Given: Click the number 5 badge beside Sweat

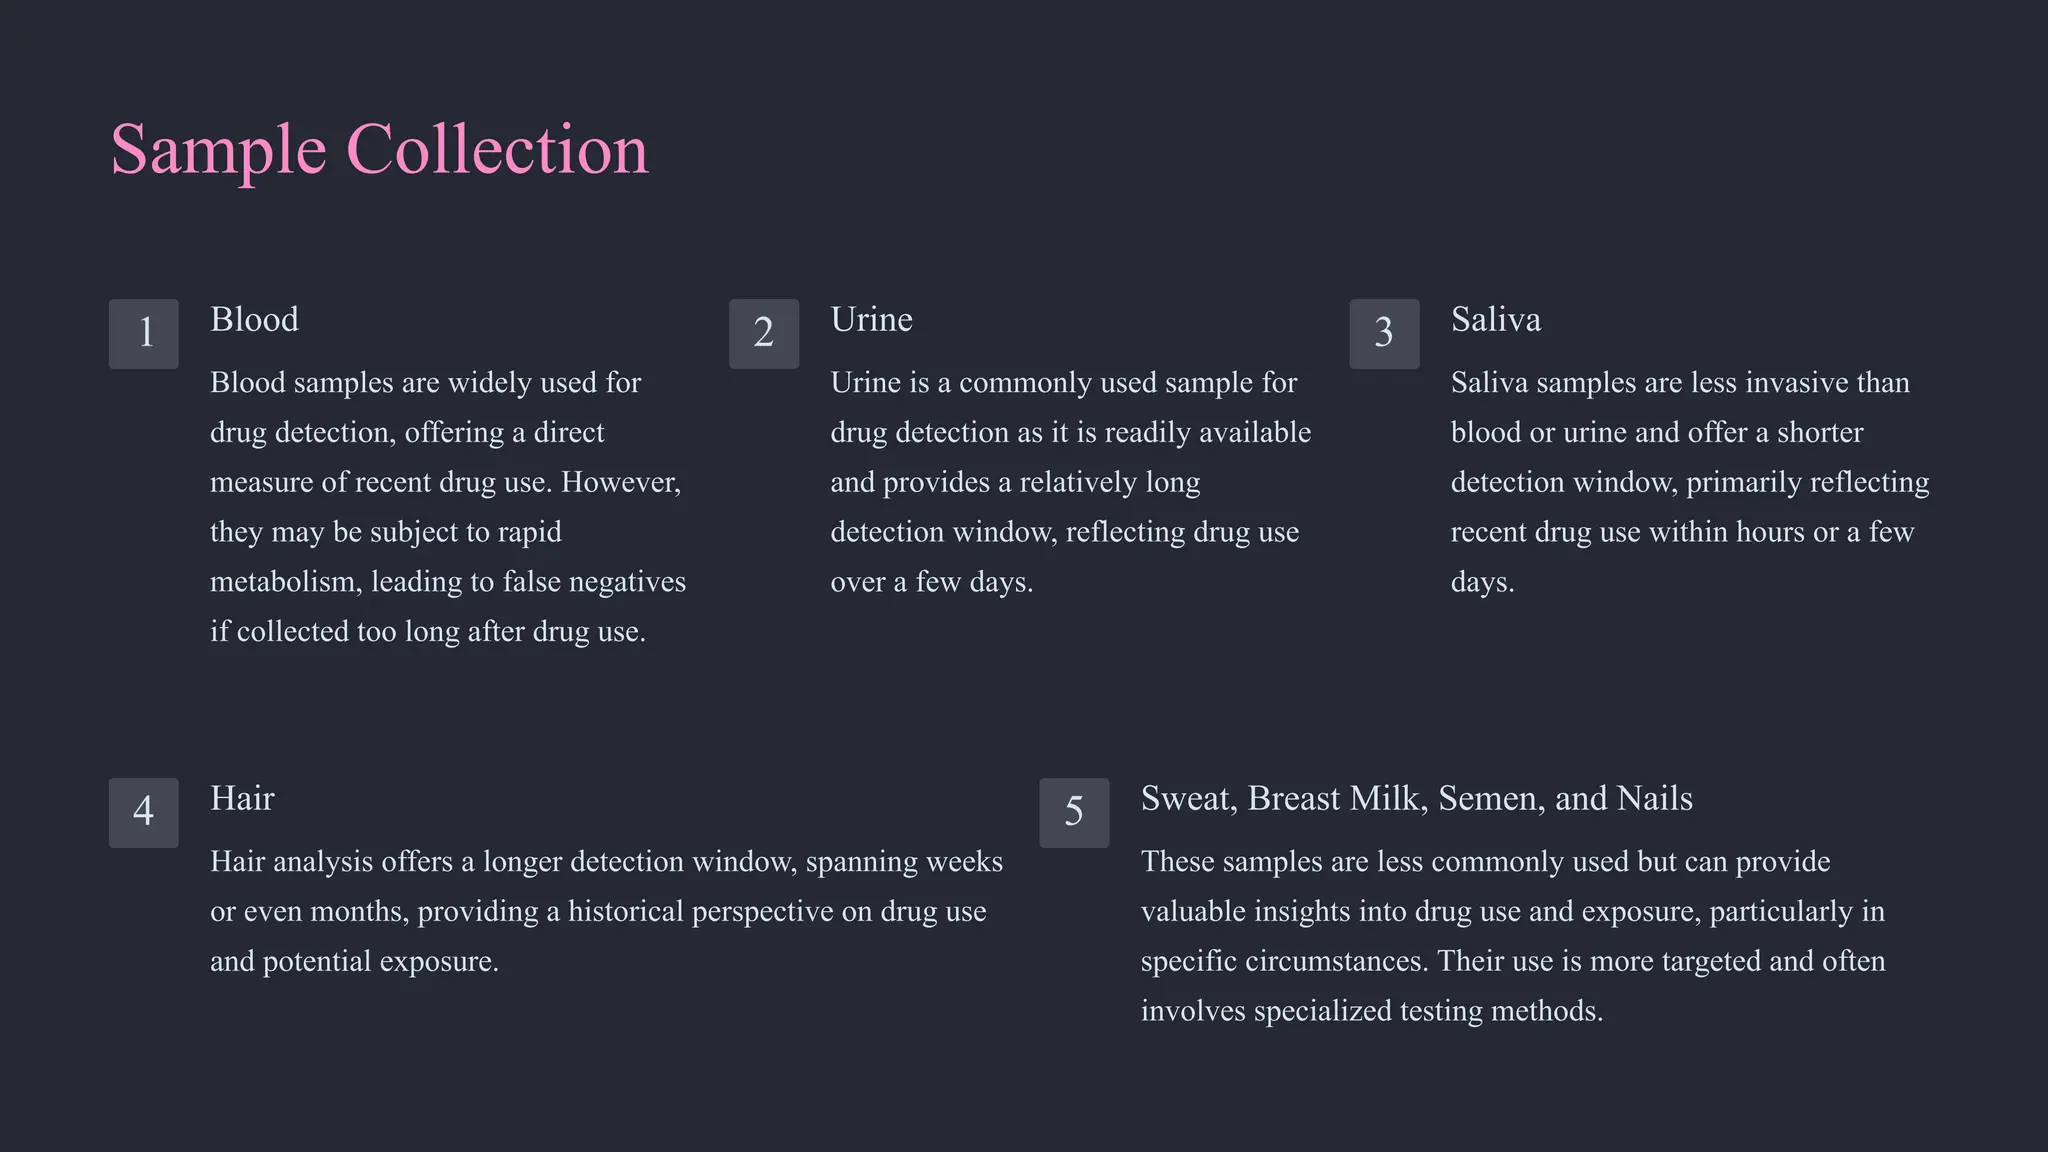Looking at the screenshot, I should point(1074,813).
